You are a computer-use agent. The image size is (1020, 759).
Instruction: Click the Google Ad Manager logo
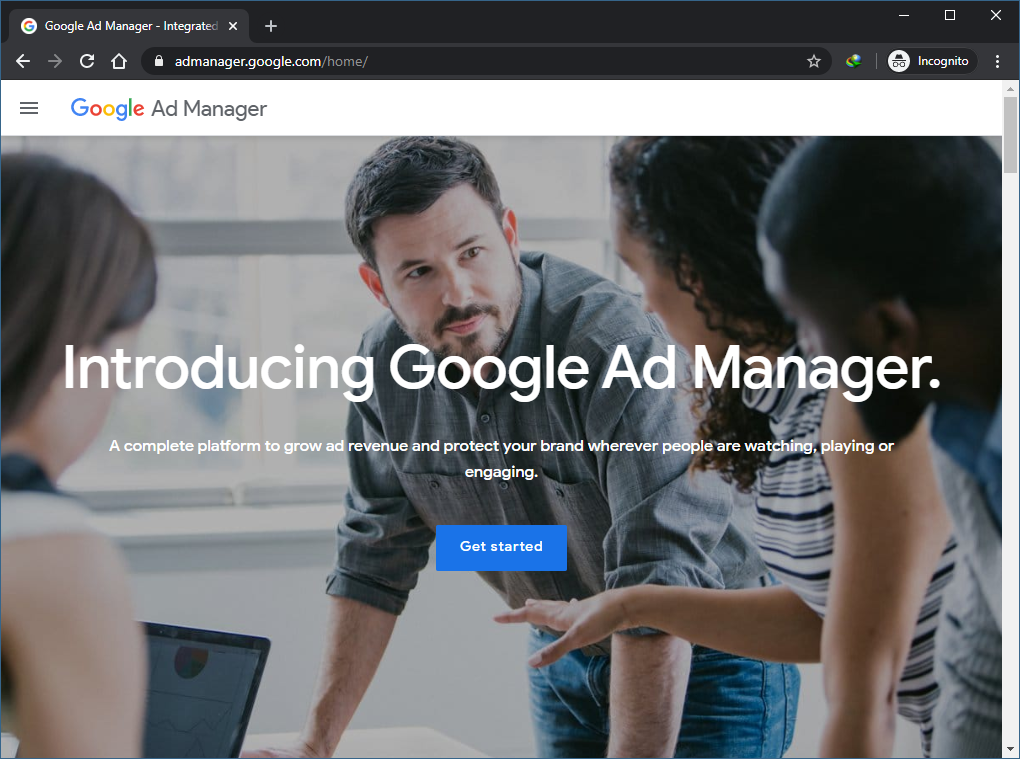168,109
